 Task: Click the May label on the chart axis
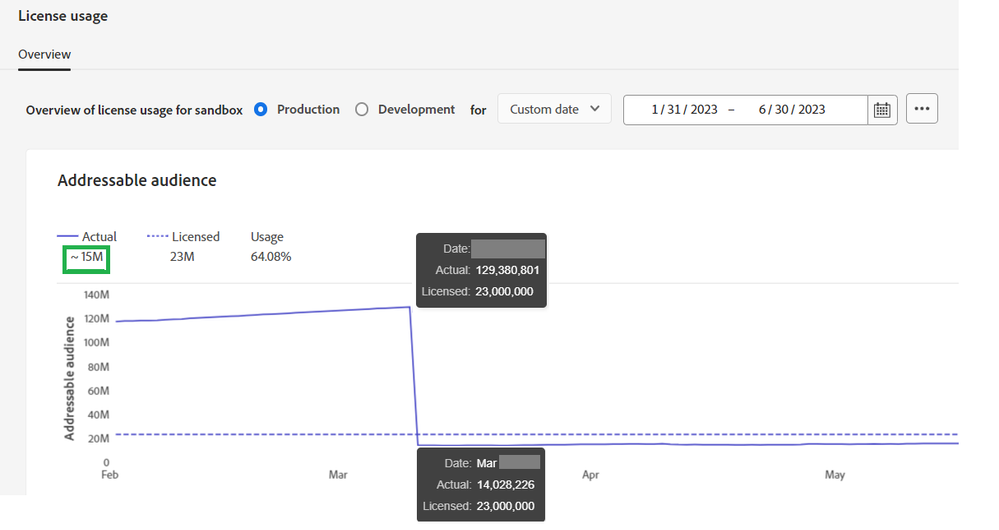tap(835, 475)
